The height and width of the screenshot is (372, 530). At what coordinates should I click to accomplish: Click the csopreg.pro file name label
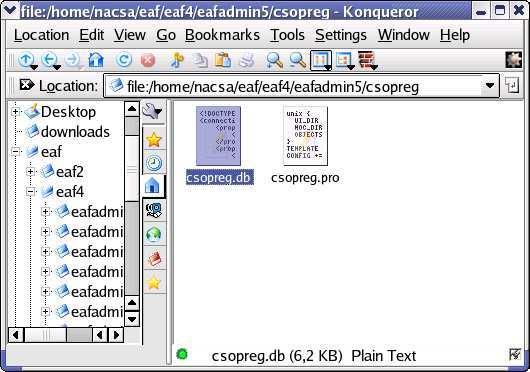coord(305,178)
